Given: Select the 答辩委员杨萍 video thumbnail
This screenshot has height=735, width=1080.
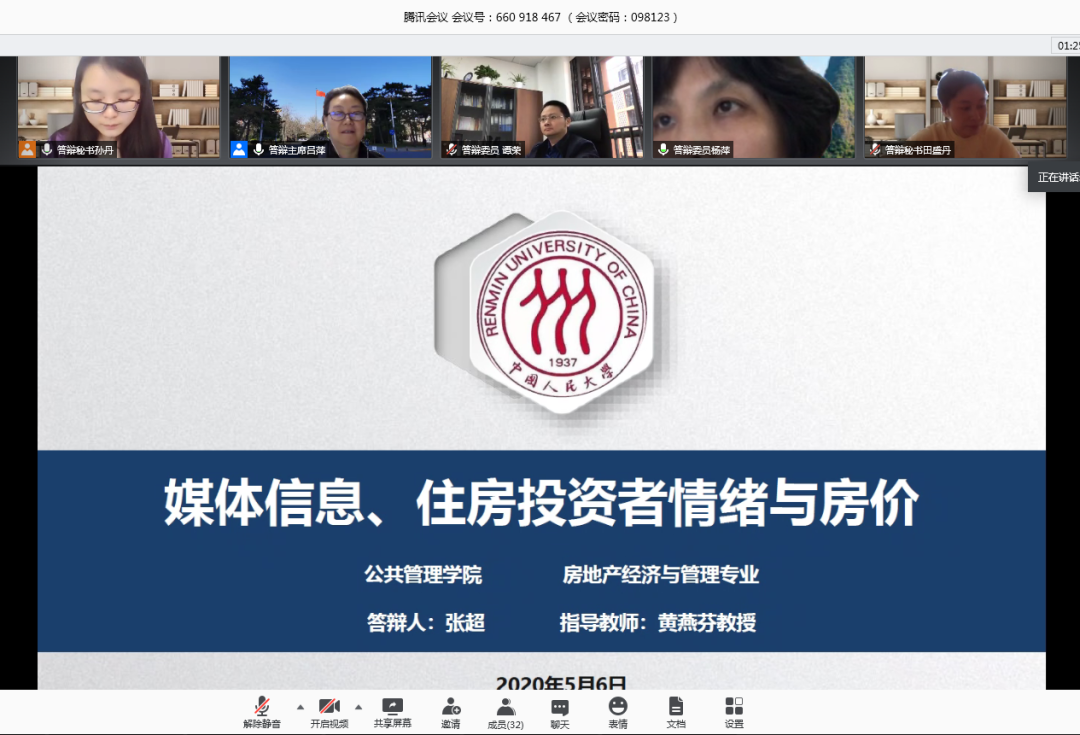Looking at the screenshot, I should tap(754, 107).
